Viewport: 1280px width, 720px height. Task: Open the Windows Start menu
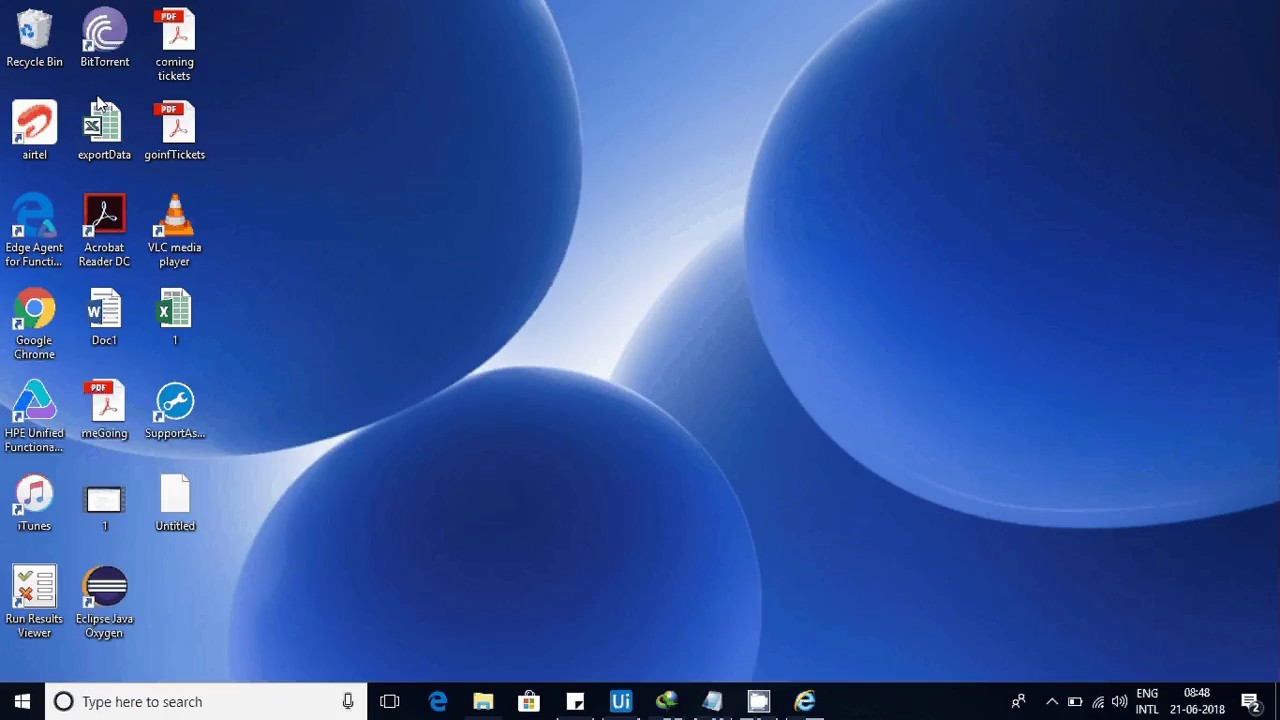click(22, 701)
